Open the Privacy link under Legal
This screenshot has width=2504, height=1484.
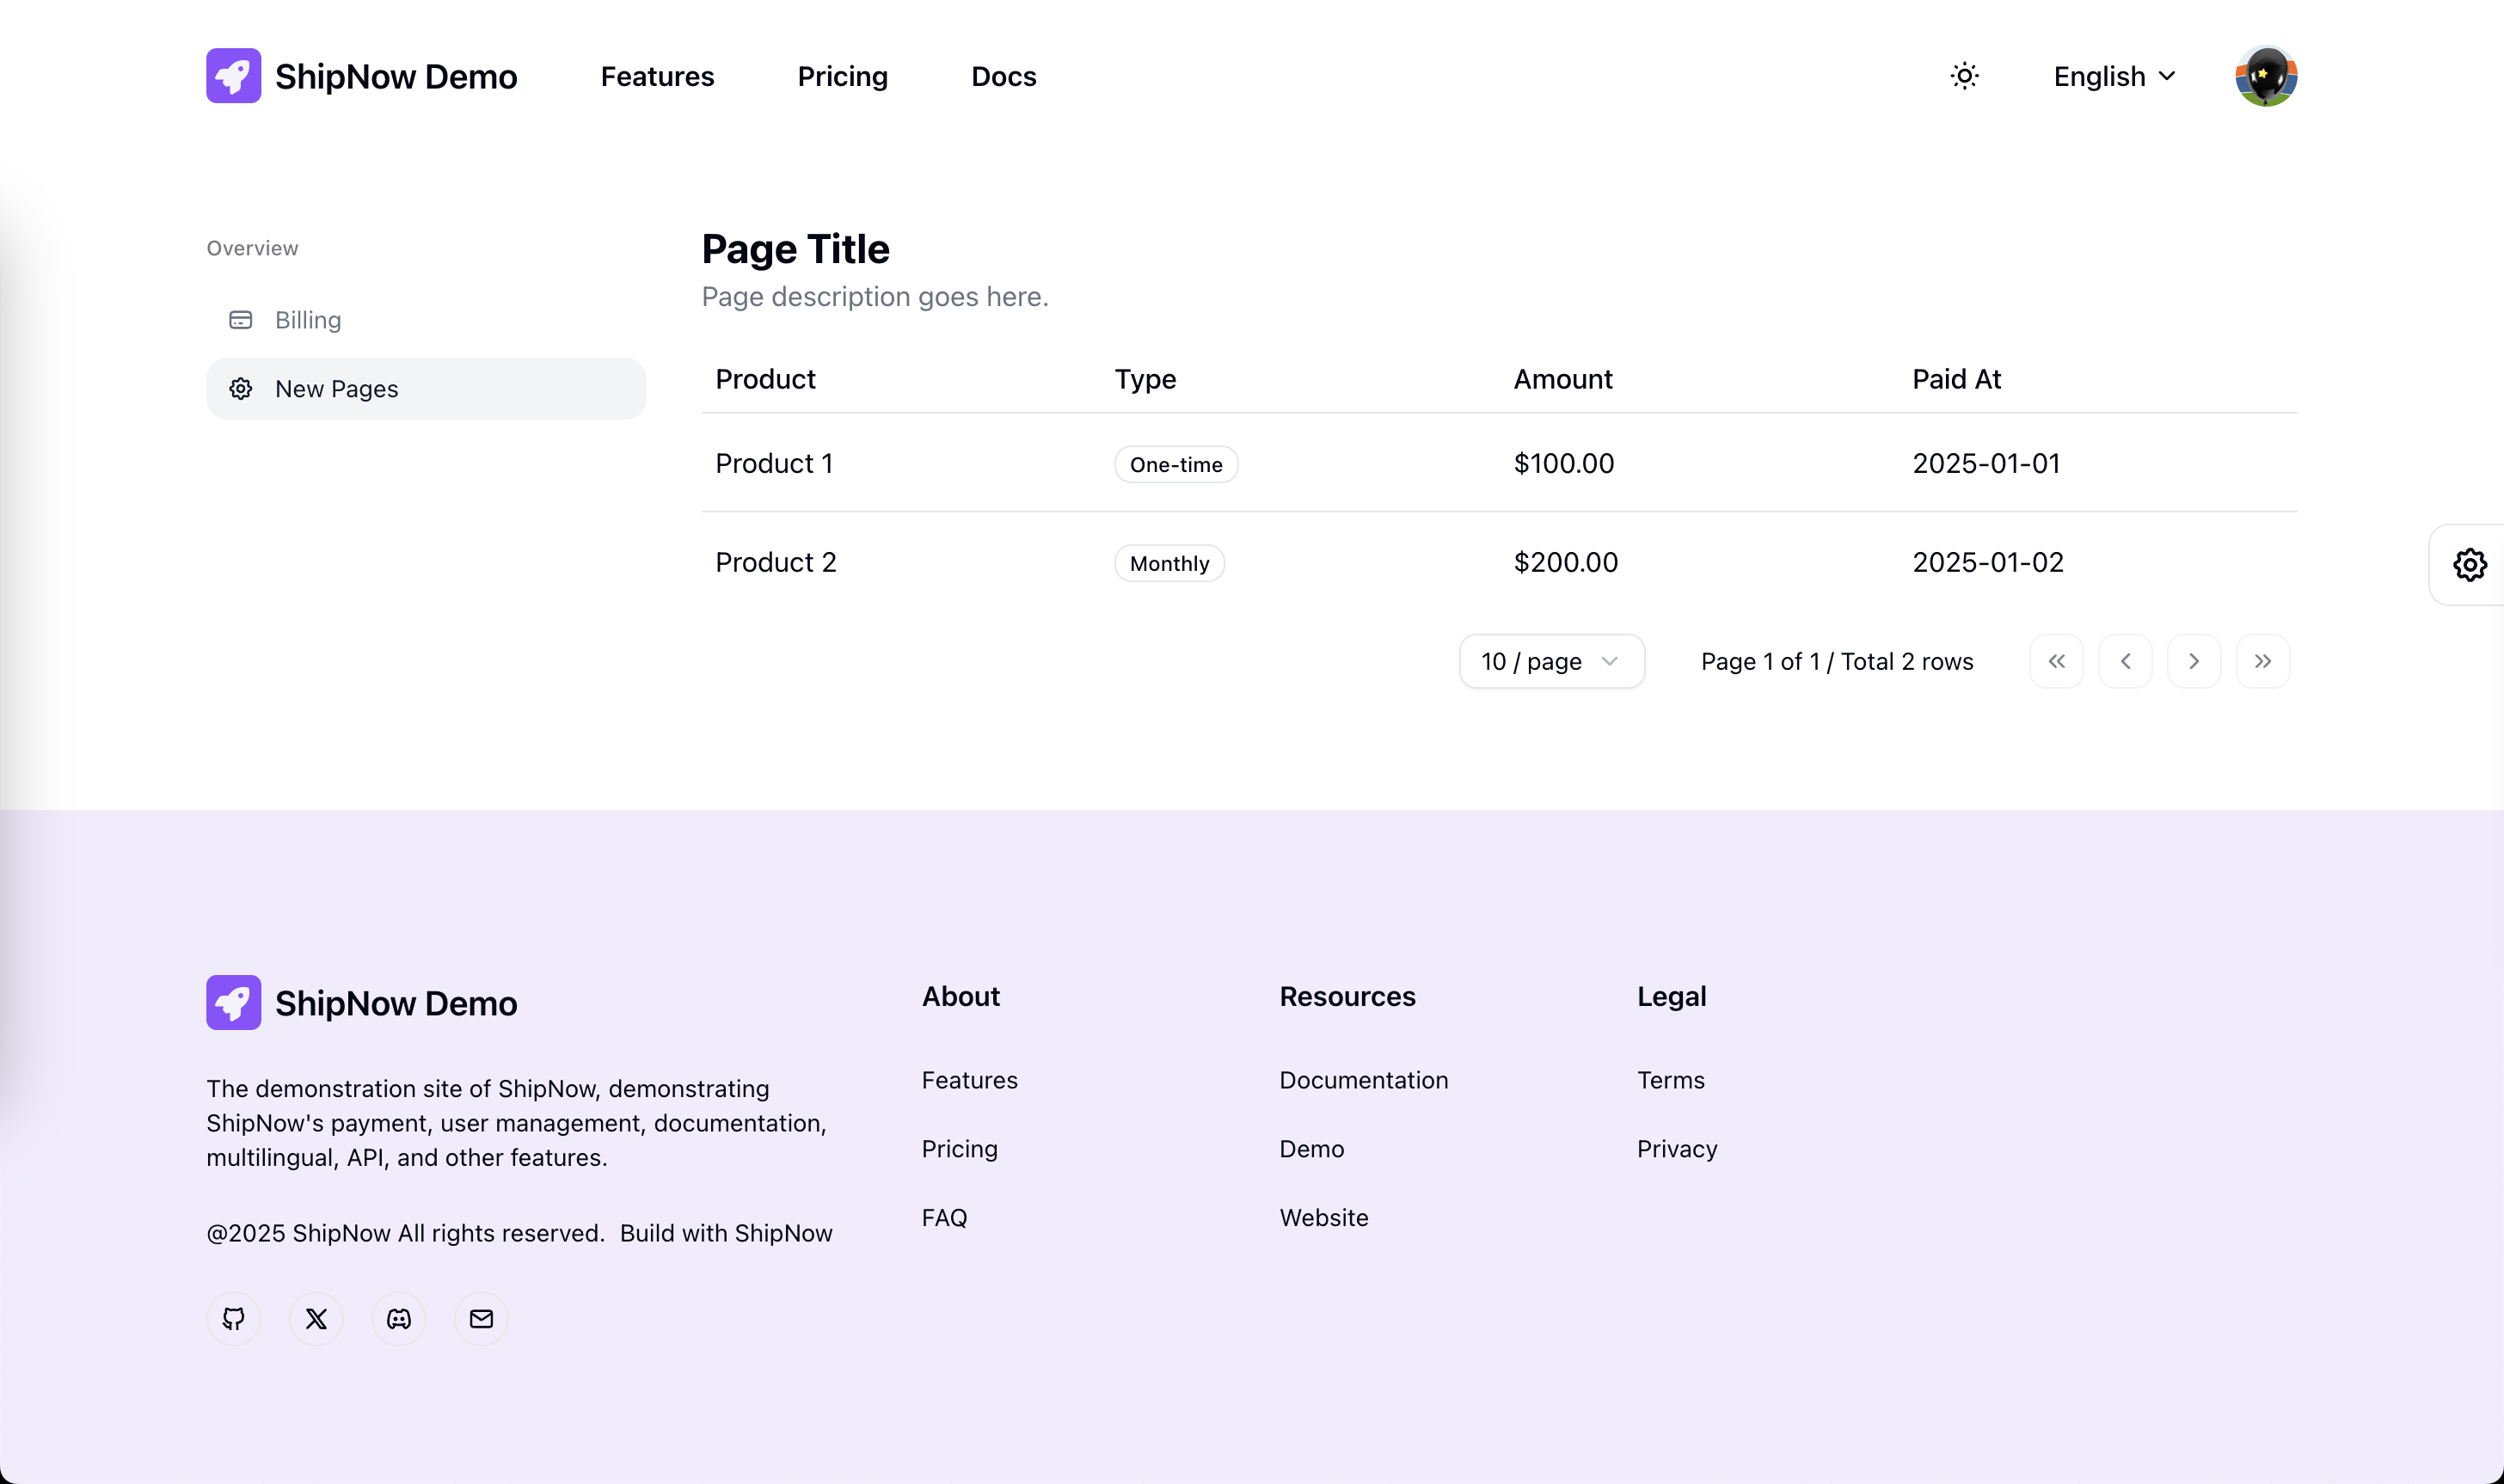(x=1677, y=1149)
